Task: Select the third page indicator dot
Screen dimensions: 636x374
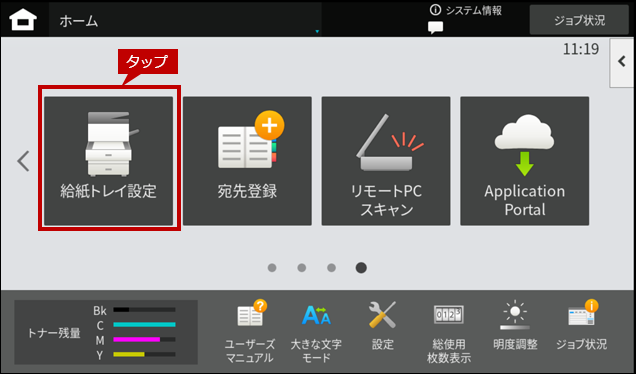Action: (x=331, y=268)
